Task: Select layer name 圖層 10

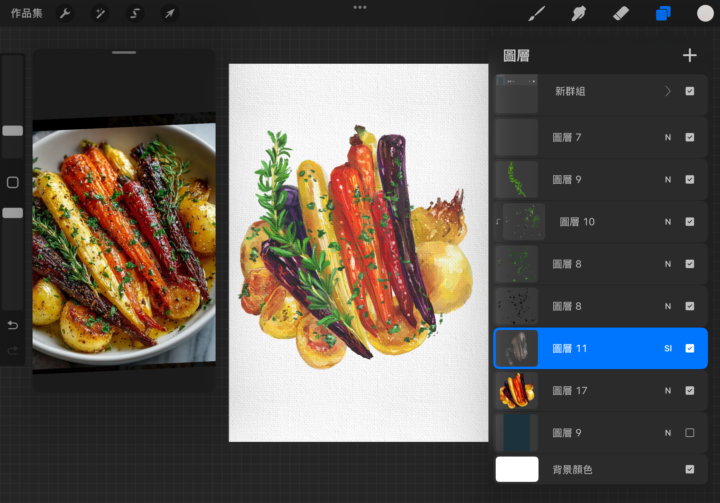Action: pyautogui.click(x=577, y=222)
